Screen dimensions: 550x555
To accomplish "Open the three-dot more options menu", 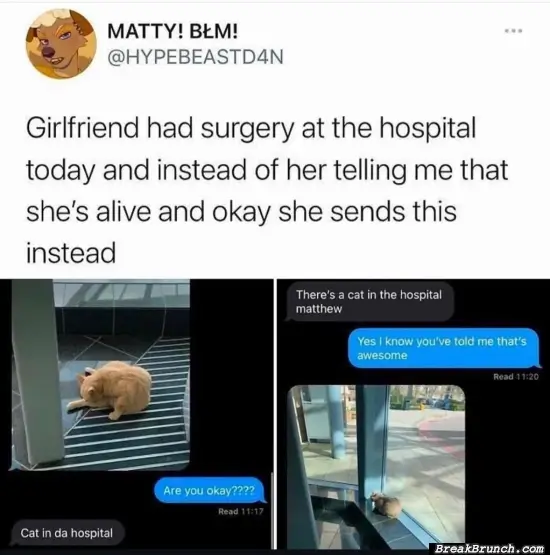I will (x=514, y=31).
